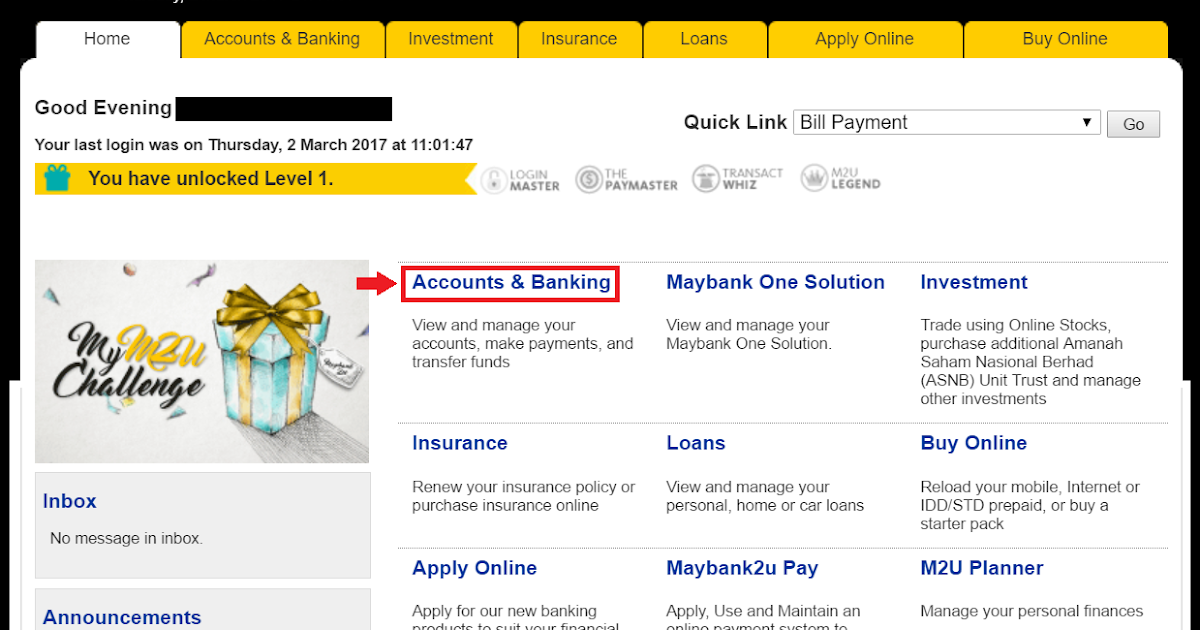
Task: Click the gift box level icon
Action: click(x=58, y=178)
